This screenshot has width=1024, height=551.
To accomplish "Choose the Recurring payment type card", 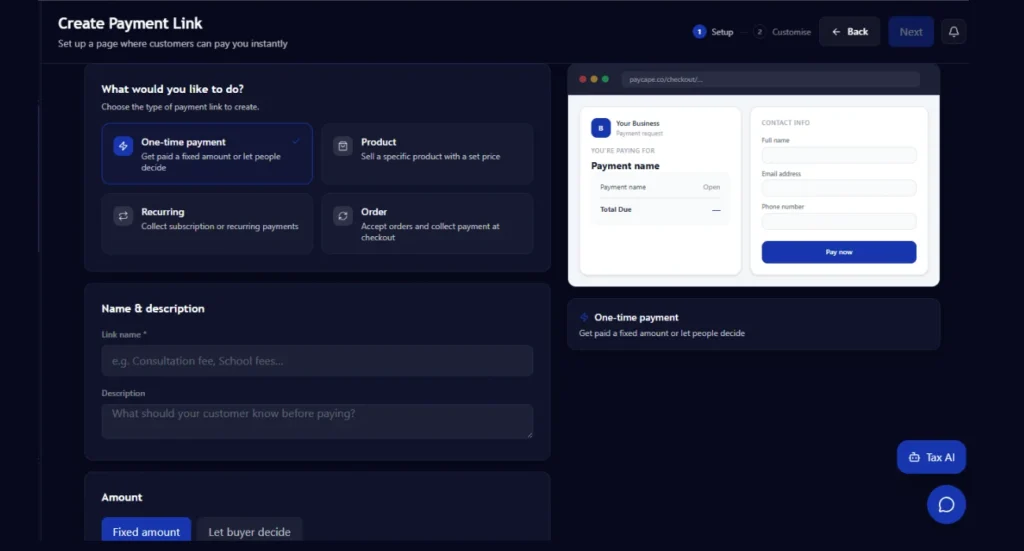I will (x=207, y=223).
